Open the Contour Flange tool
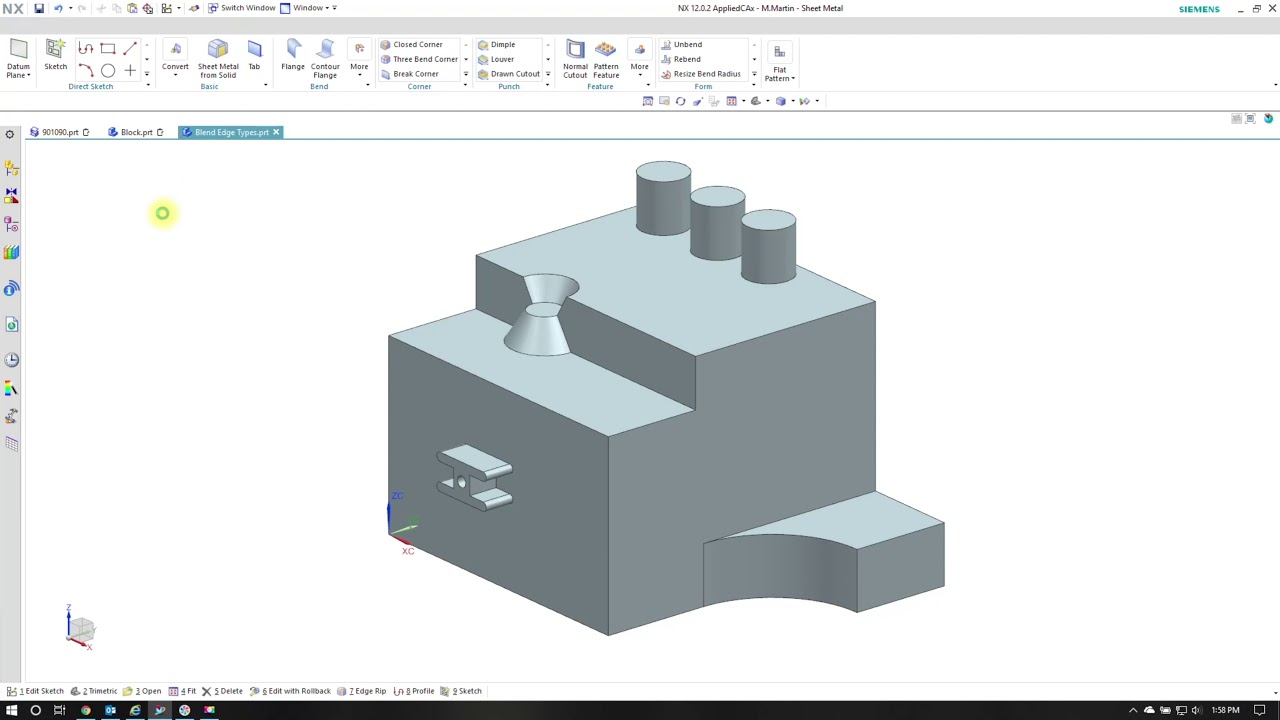This screenshot has width=1280, height=720. (x=325, y=59)
